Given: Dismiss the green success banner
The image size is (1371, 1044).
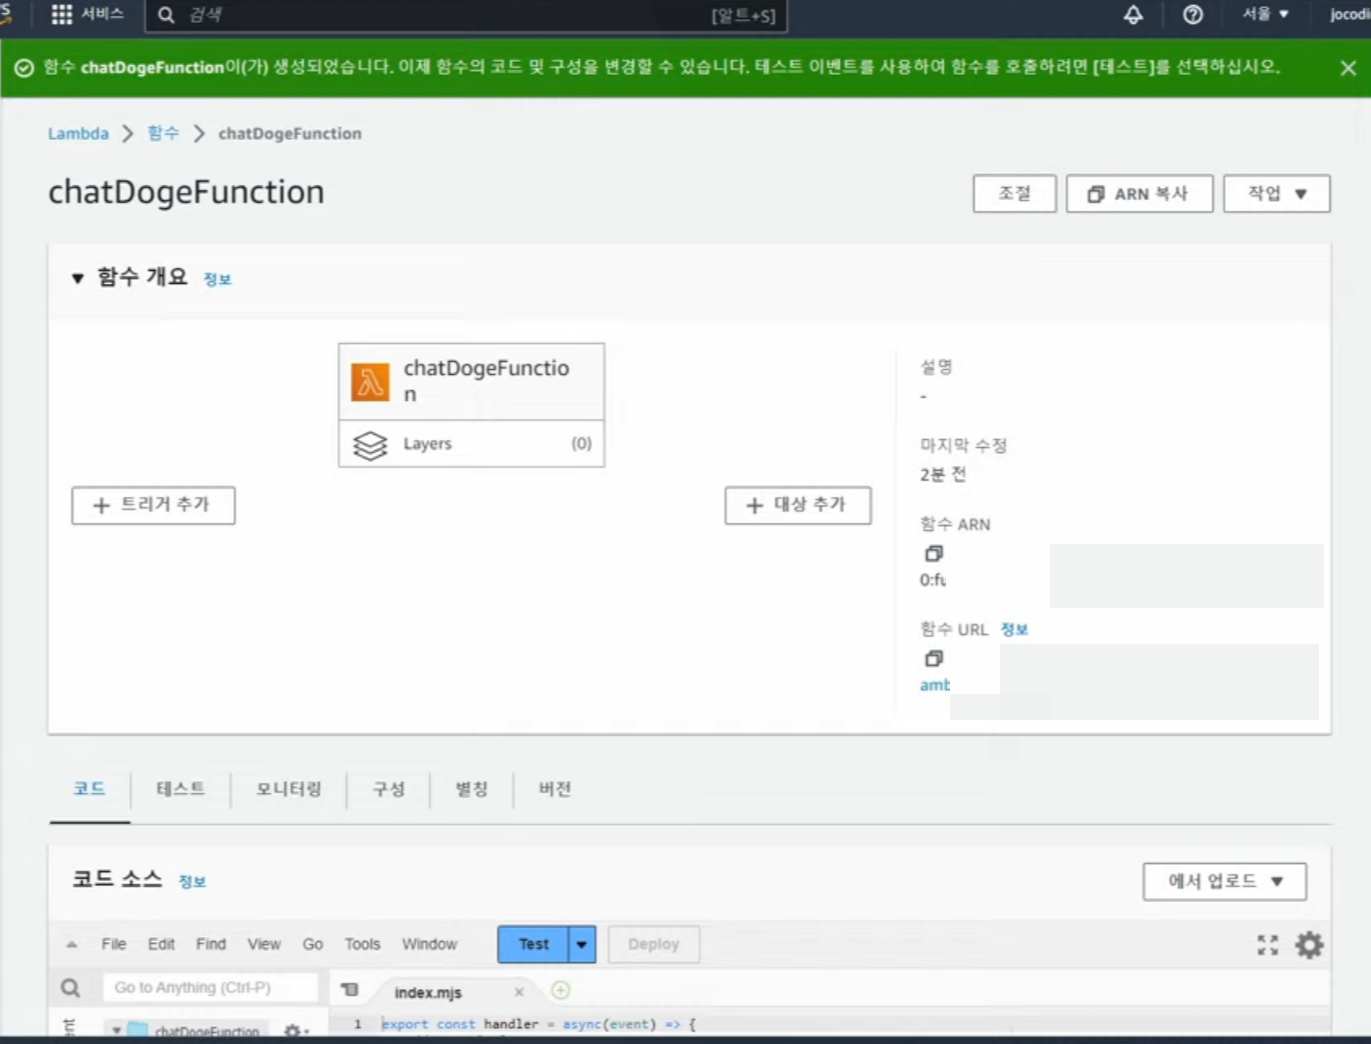Looking at the screenshot, I should coord(1348,68).
